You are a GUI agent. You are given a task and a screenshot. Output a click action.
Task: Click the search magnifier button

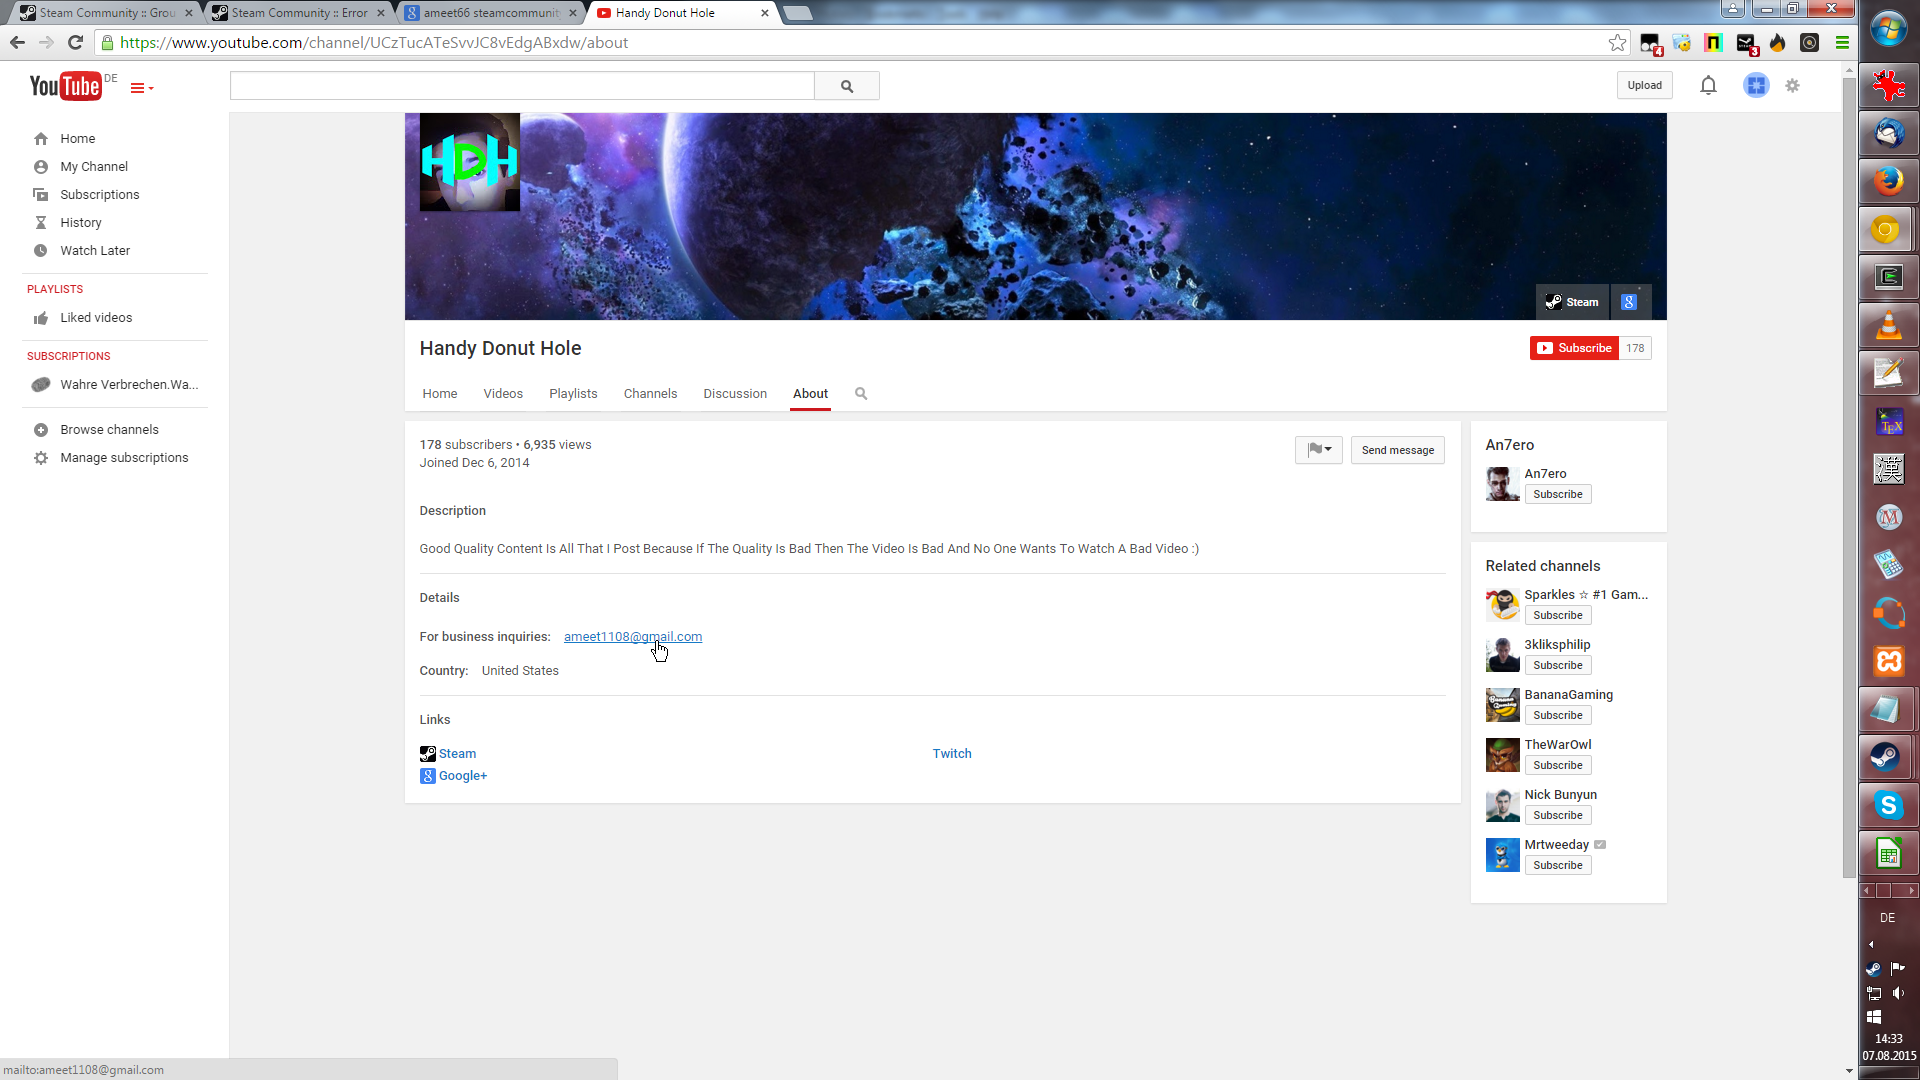pyautogui.click(x=846, y=86)
